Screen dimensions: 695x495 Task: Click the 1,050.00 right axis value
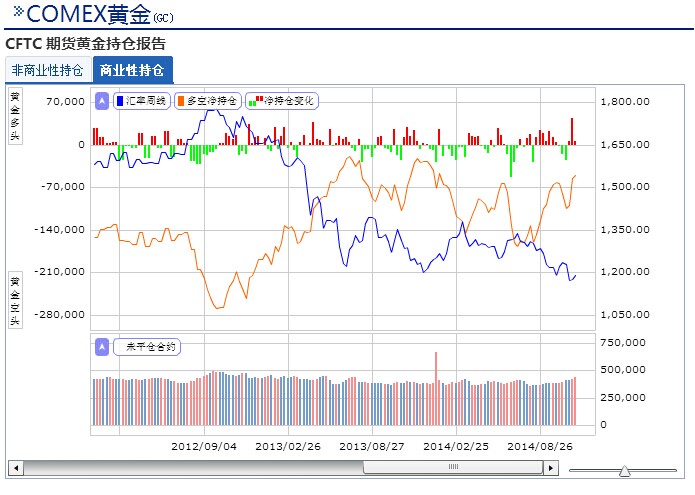coord(625,315)
